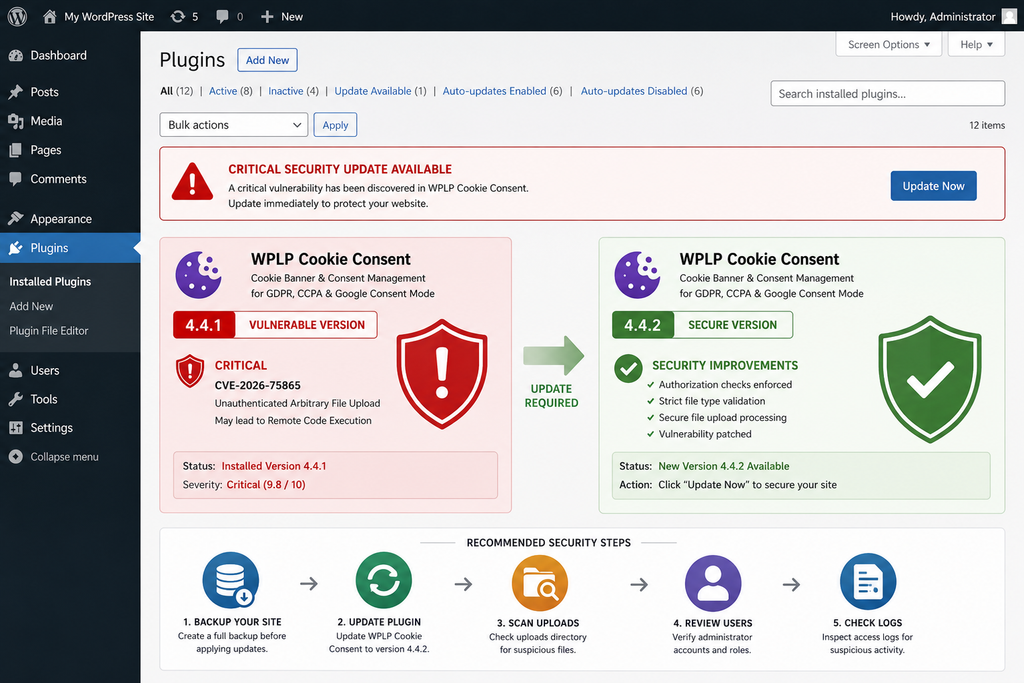Show plugins with Update Available

click(x=373, y=91)
